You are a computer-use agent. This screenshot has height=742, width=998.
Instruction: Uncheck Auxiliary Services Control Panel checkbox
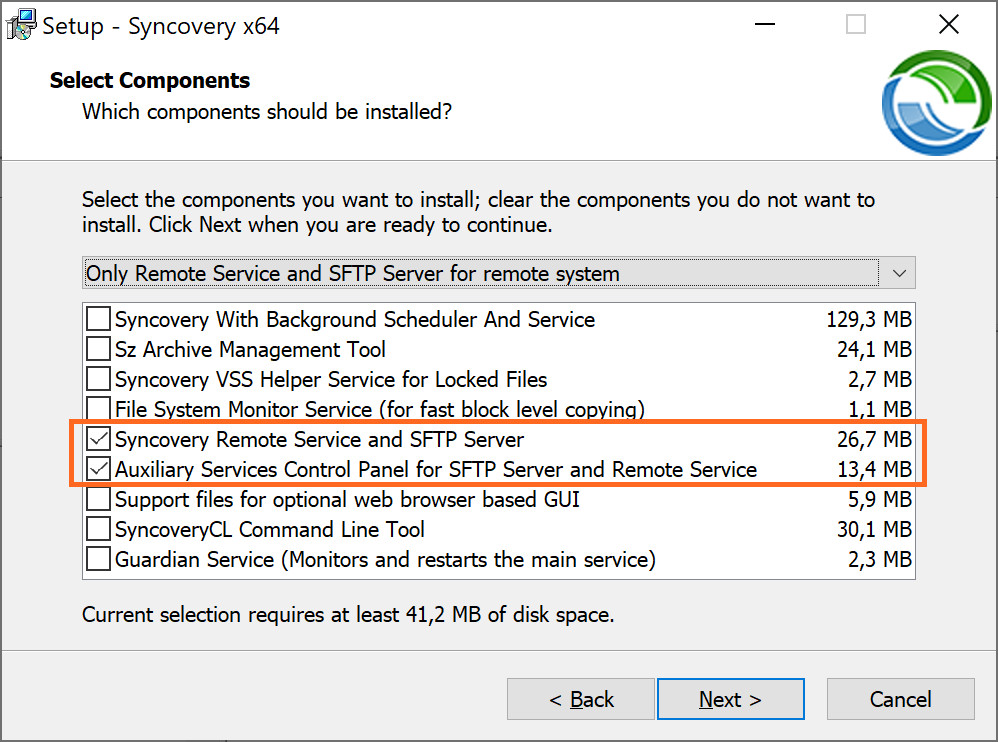pyautogui.click(x=98, y=469)
